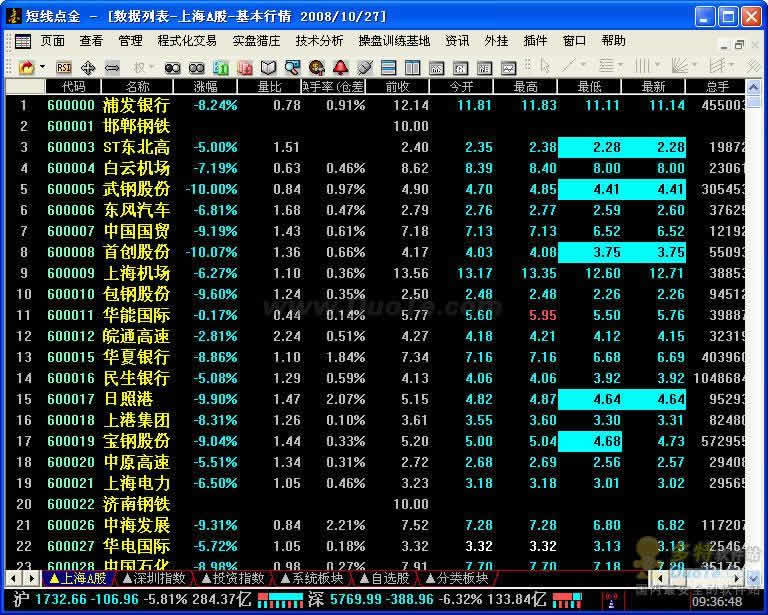Click the second binoculars-style toolbar icon
Screen dimensions: 768x615
click(x=196, y=68)
